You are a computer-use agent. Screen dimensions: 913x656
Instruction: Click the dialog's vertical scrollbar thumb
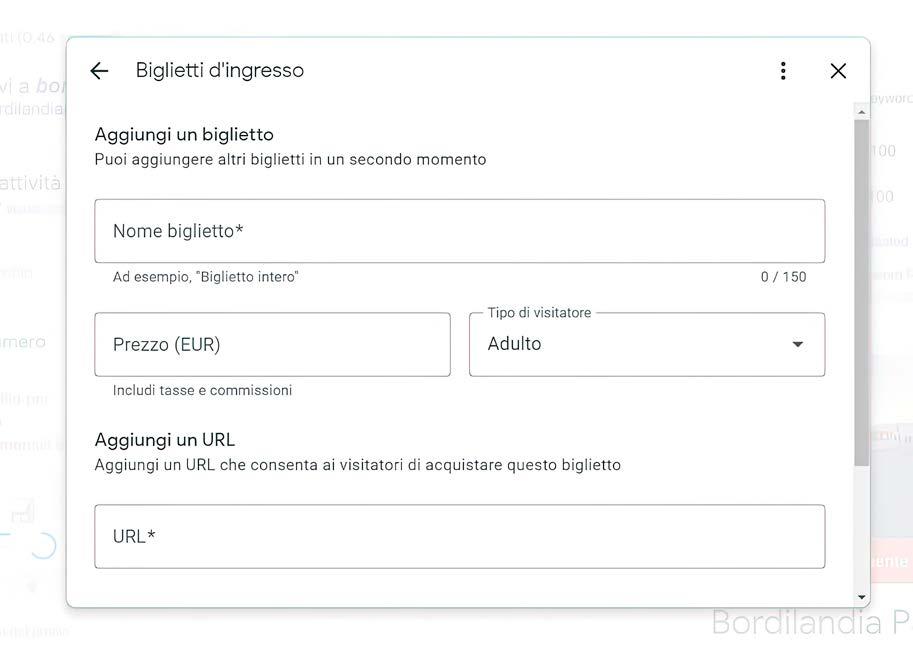click(x=861, y=290)
